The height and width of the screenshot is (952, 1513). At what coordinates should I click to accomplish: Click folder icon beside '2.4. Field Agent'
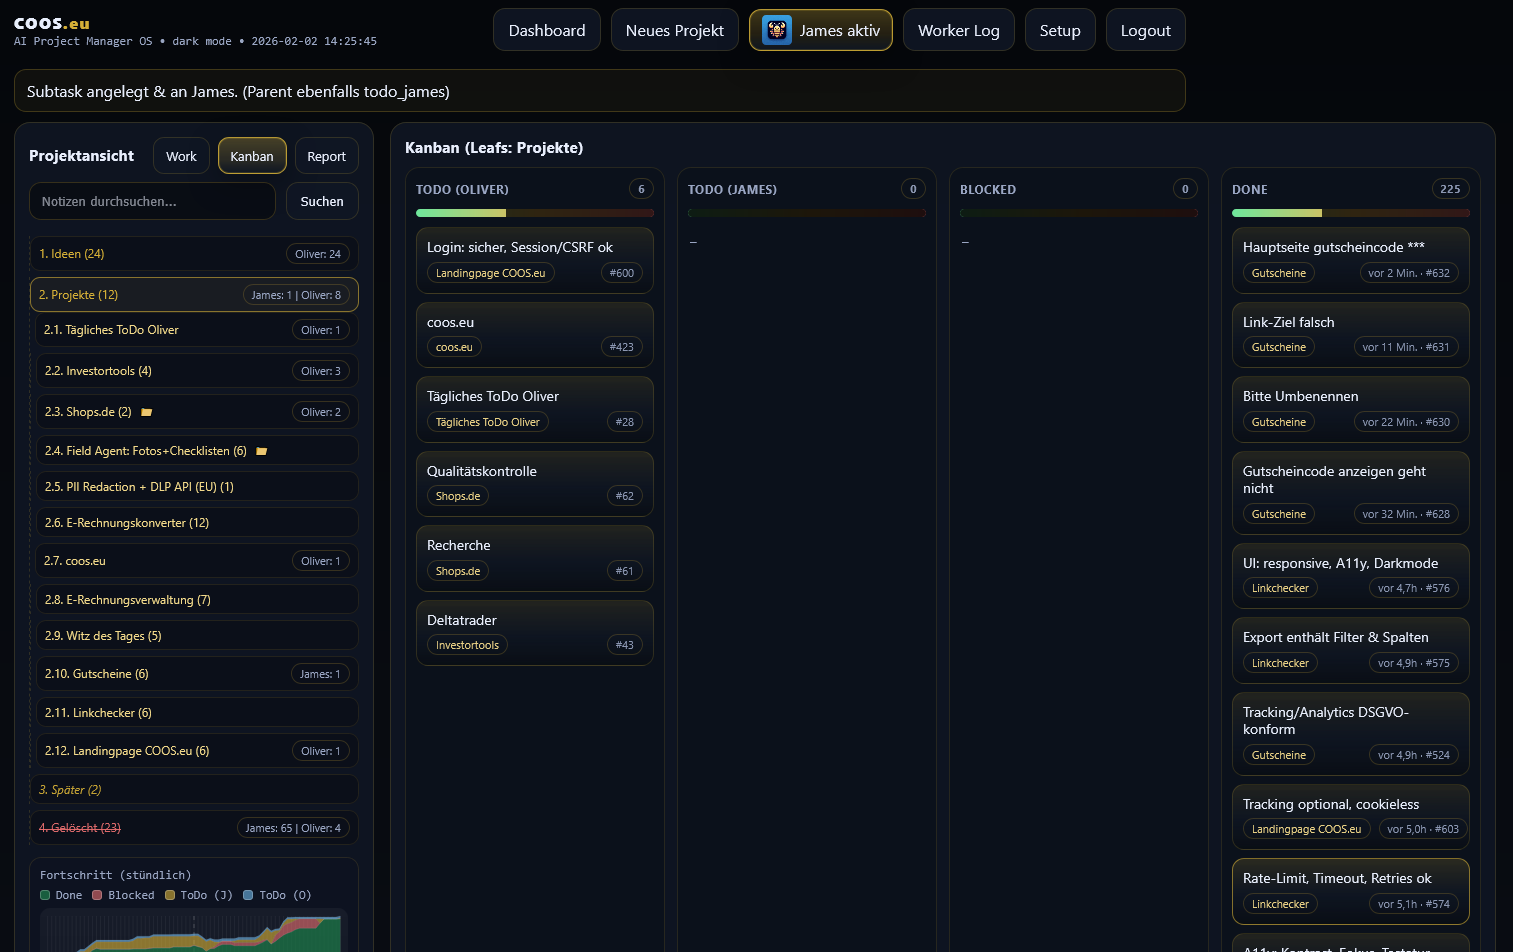click(x=262, y=450)
